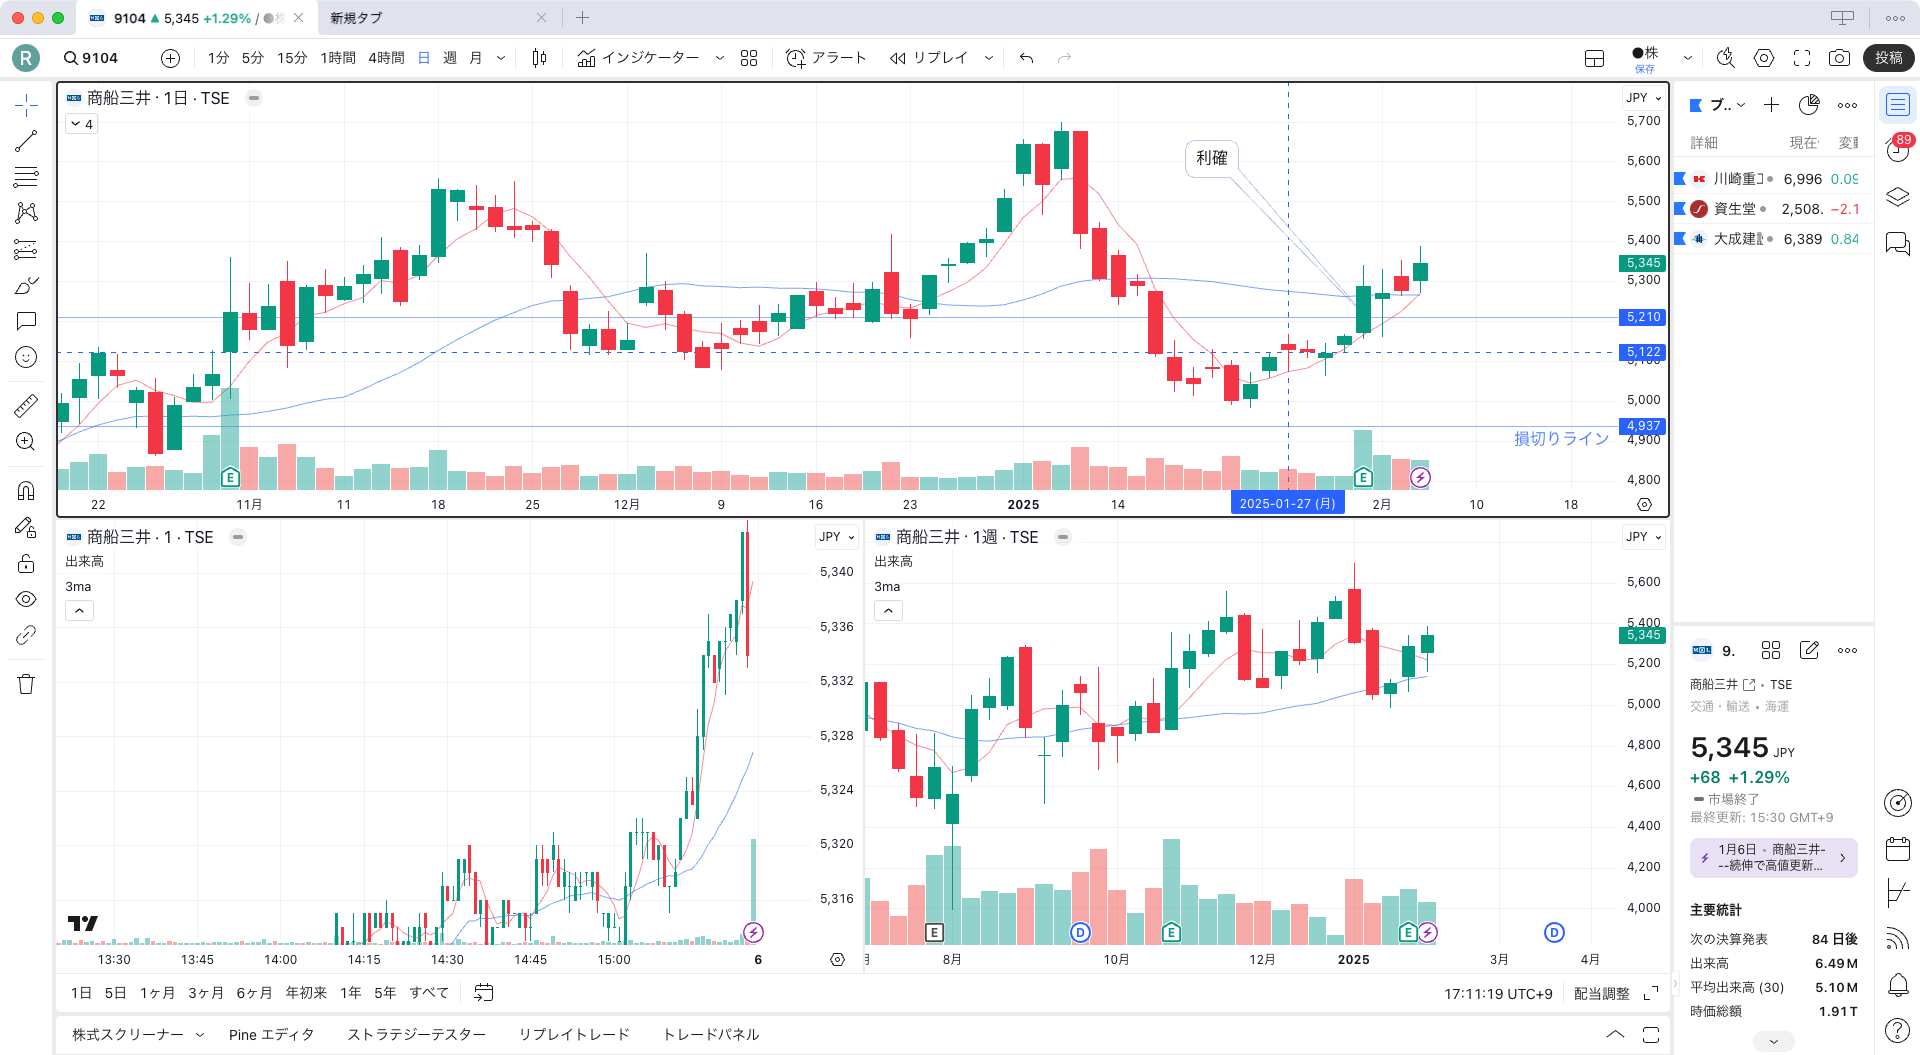This screenshot has width=1920, height=1055.
Task: Open the object tree layers panel
Action: tap(1898, 197)
